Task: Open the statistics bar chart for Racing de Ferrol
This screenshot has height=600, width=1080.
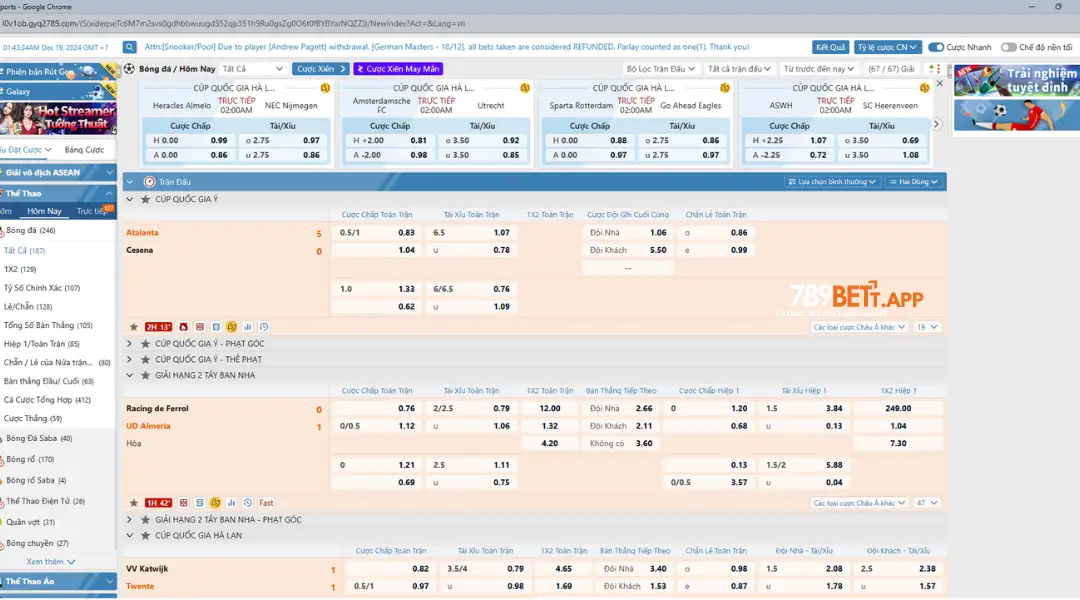Action: click(231, 503)
